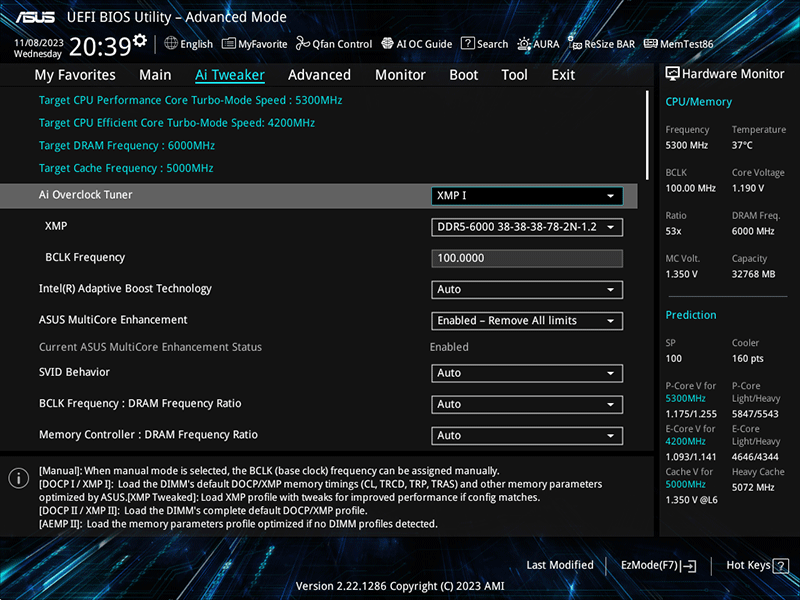The image size is (800, 600).
Task: Click Target CPU Performance Core Turbo-Mode Speed line
Action: pyautogui.click(x=190, y=100)
